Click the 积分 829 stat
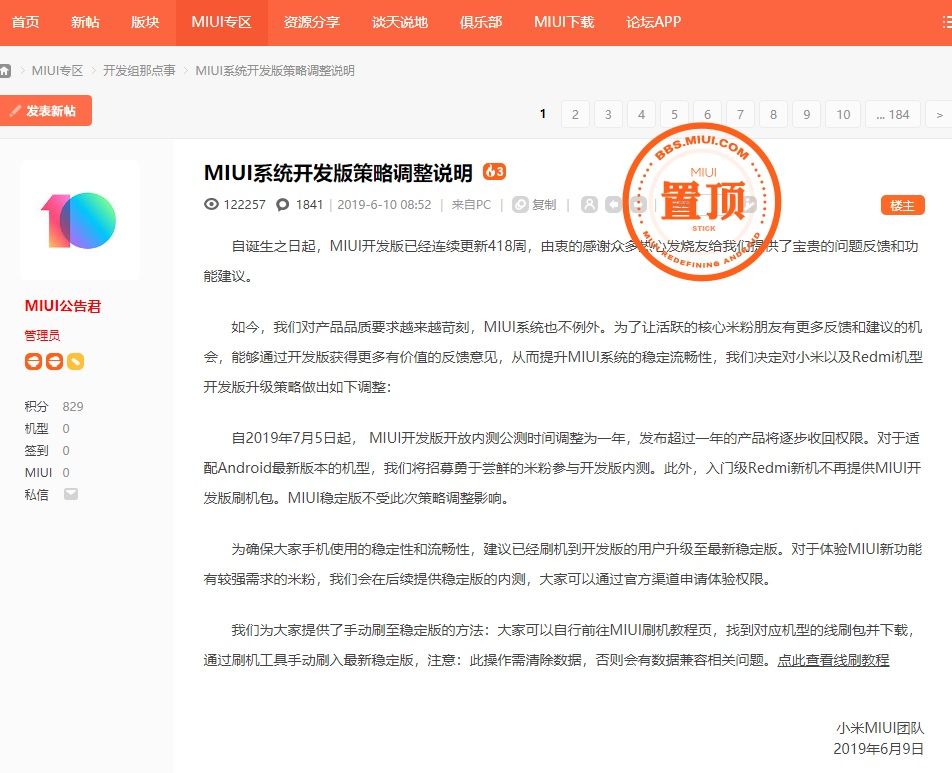 click(54, 406)
